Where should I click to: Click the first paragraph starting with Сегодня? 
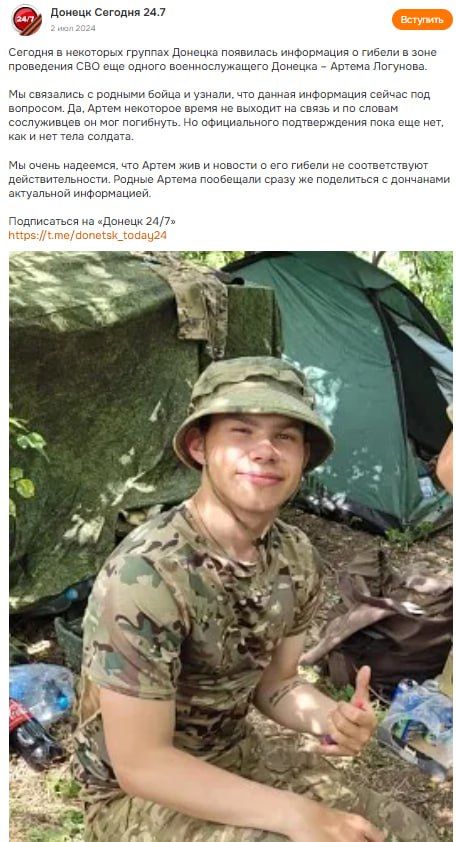[x=223, y=59]
